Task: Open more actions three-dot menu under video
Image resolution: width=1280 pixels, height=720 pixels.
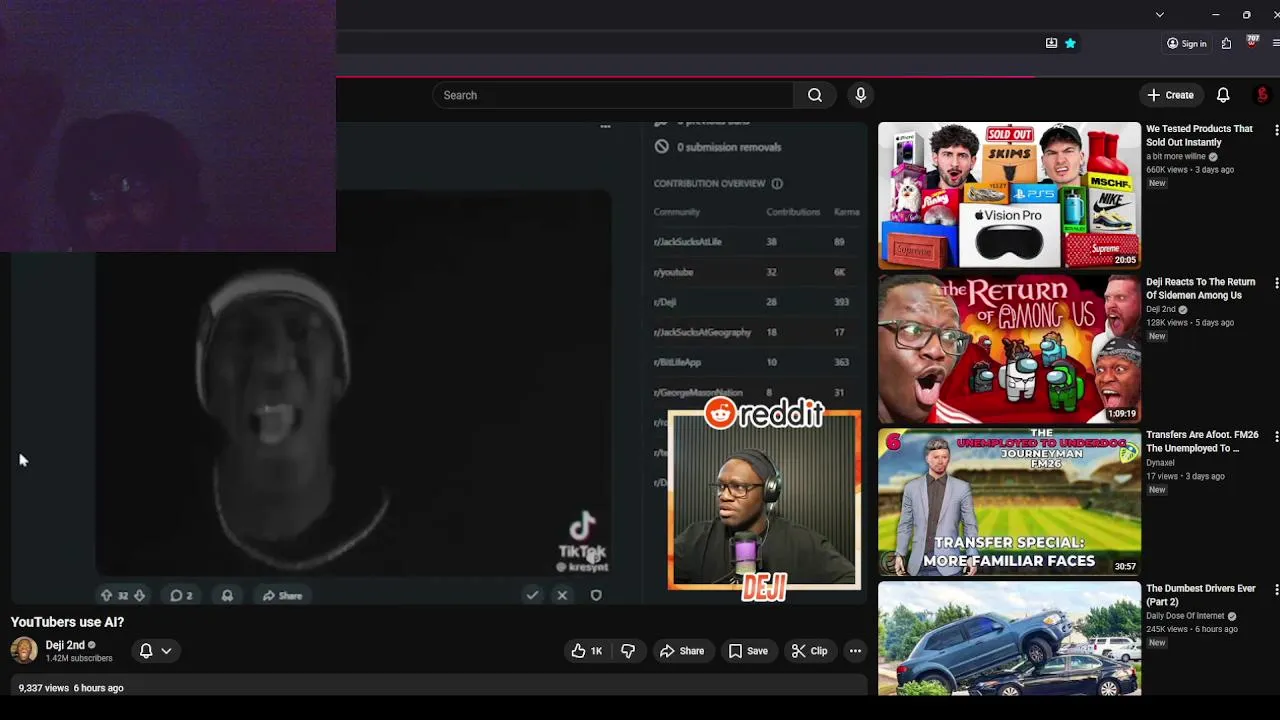Action: [855, 651]
